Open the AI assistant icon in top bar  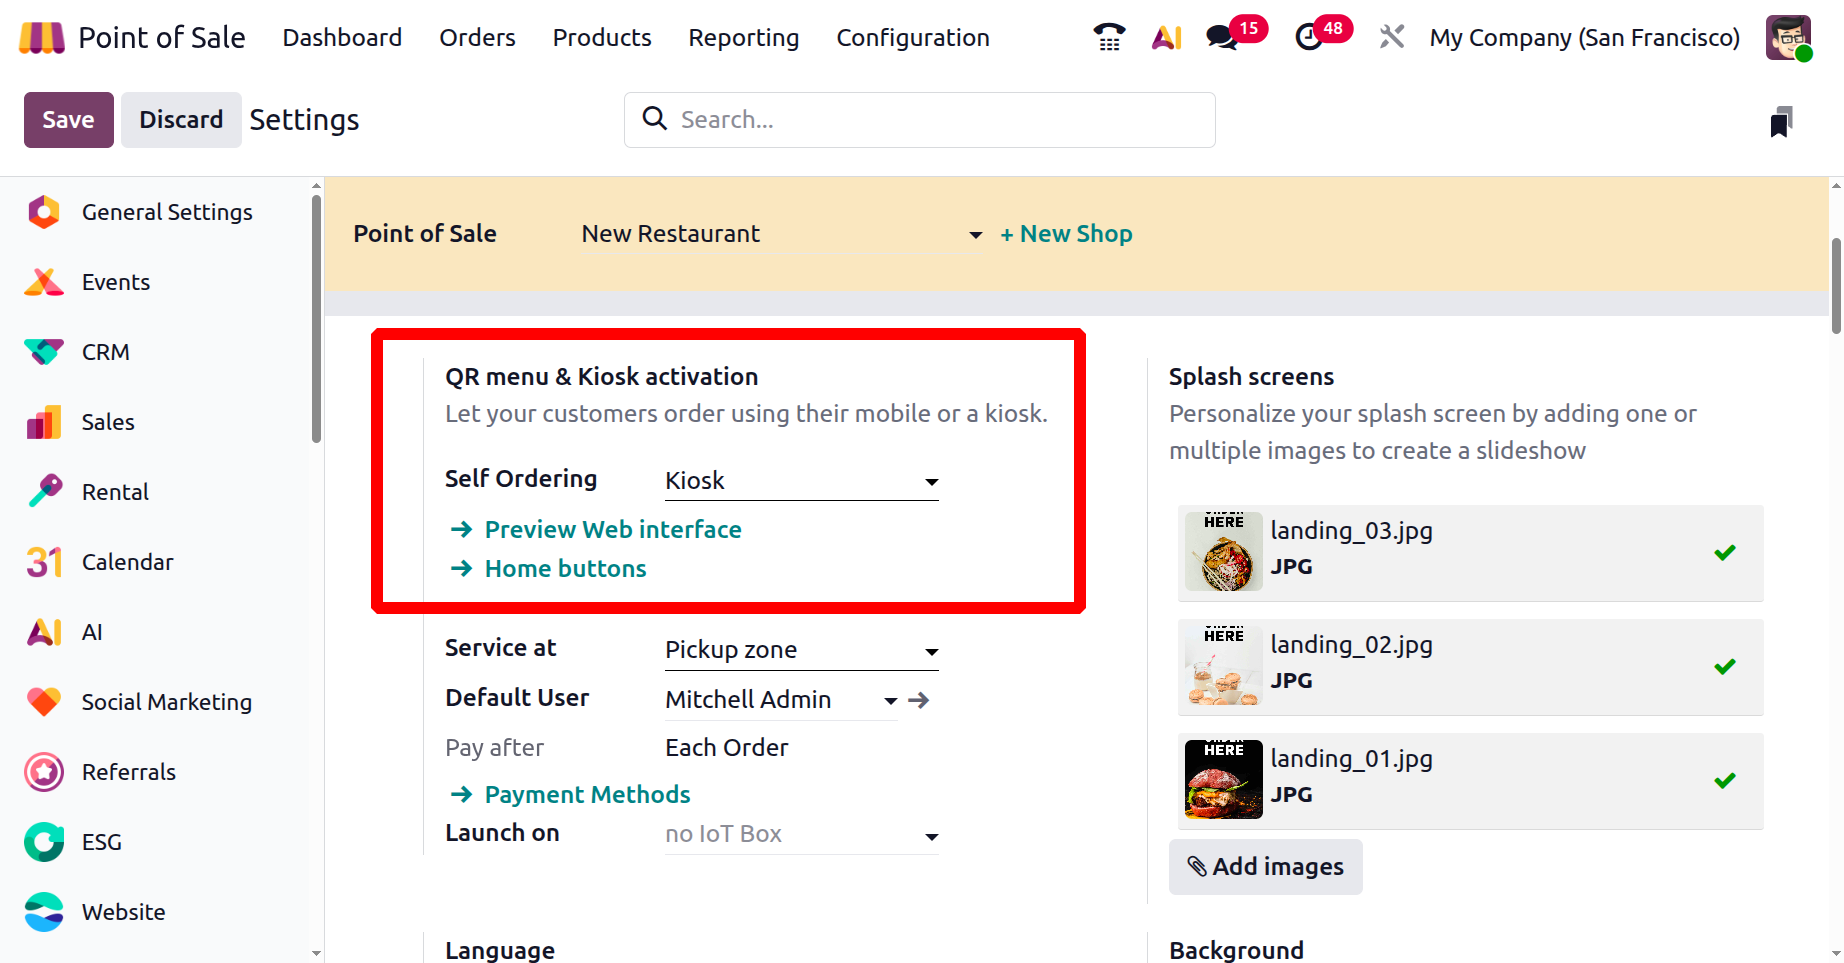pos(1166,38)
